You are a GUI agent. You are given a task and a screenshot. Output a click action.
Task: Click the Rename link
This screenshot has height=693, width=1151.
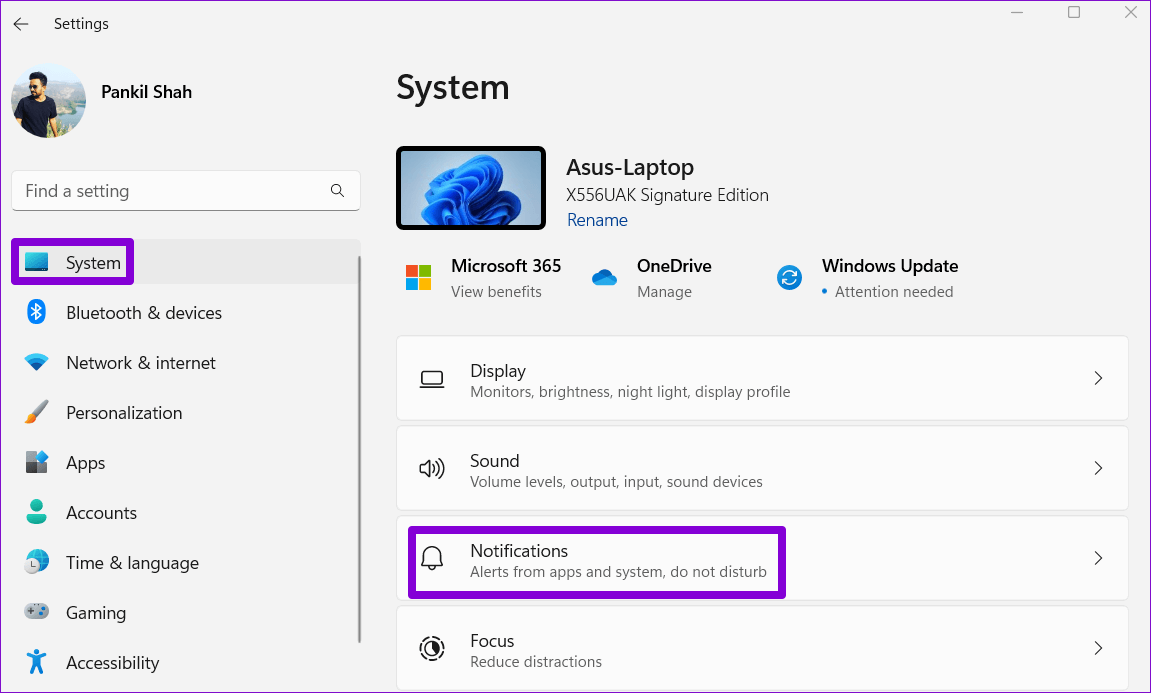[597, 220]
